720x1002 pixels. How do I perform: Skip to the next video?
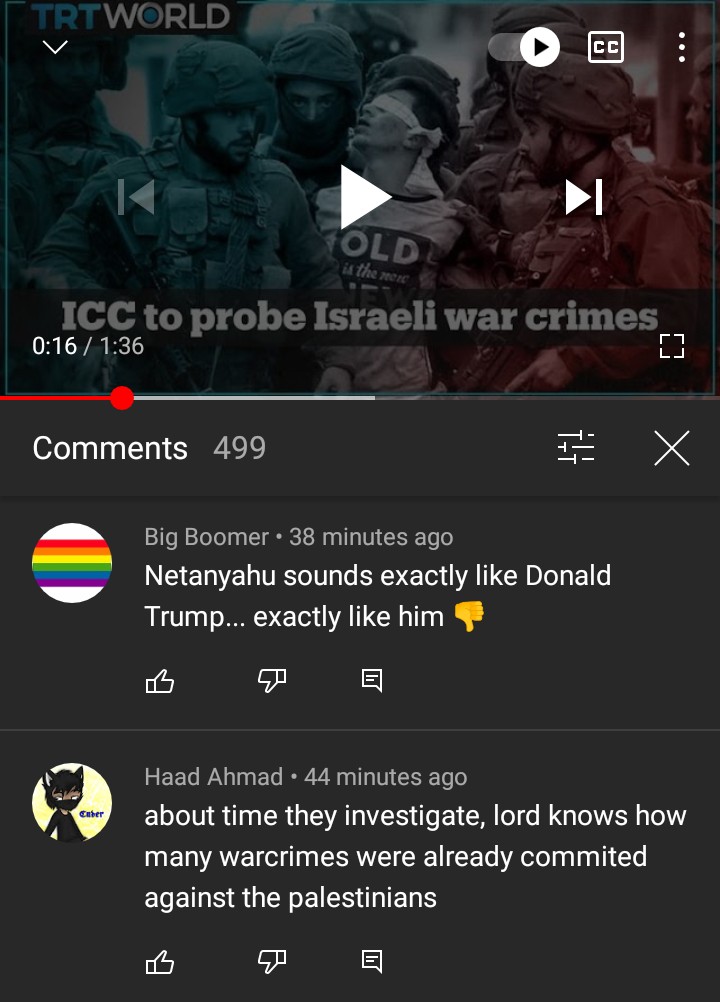pyautogui.click(x=583, y=197)
